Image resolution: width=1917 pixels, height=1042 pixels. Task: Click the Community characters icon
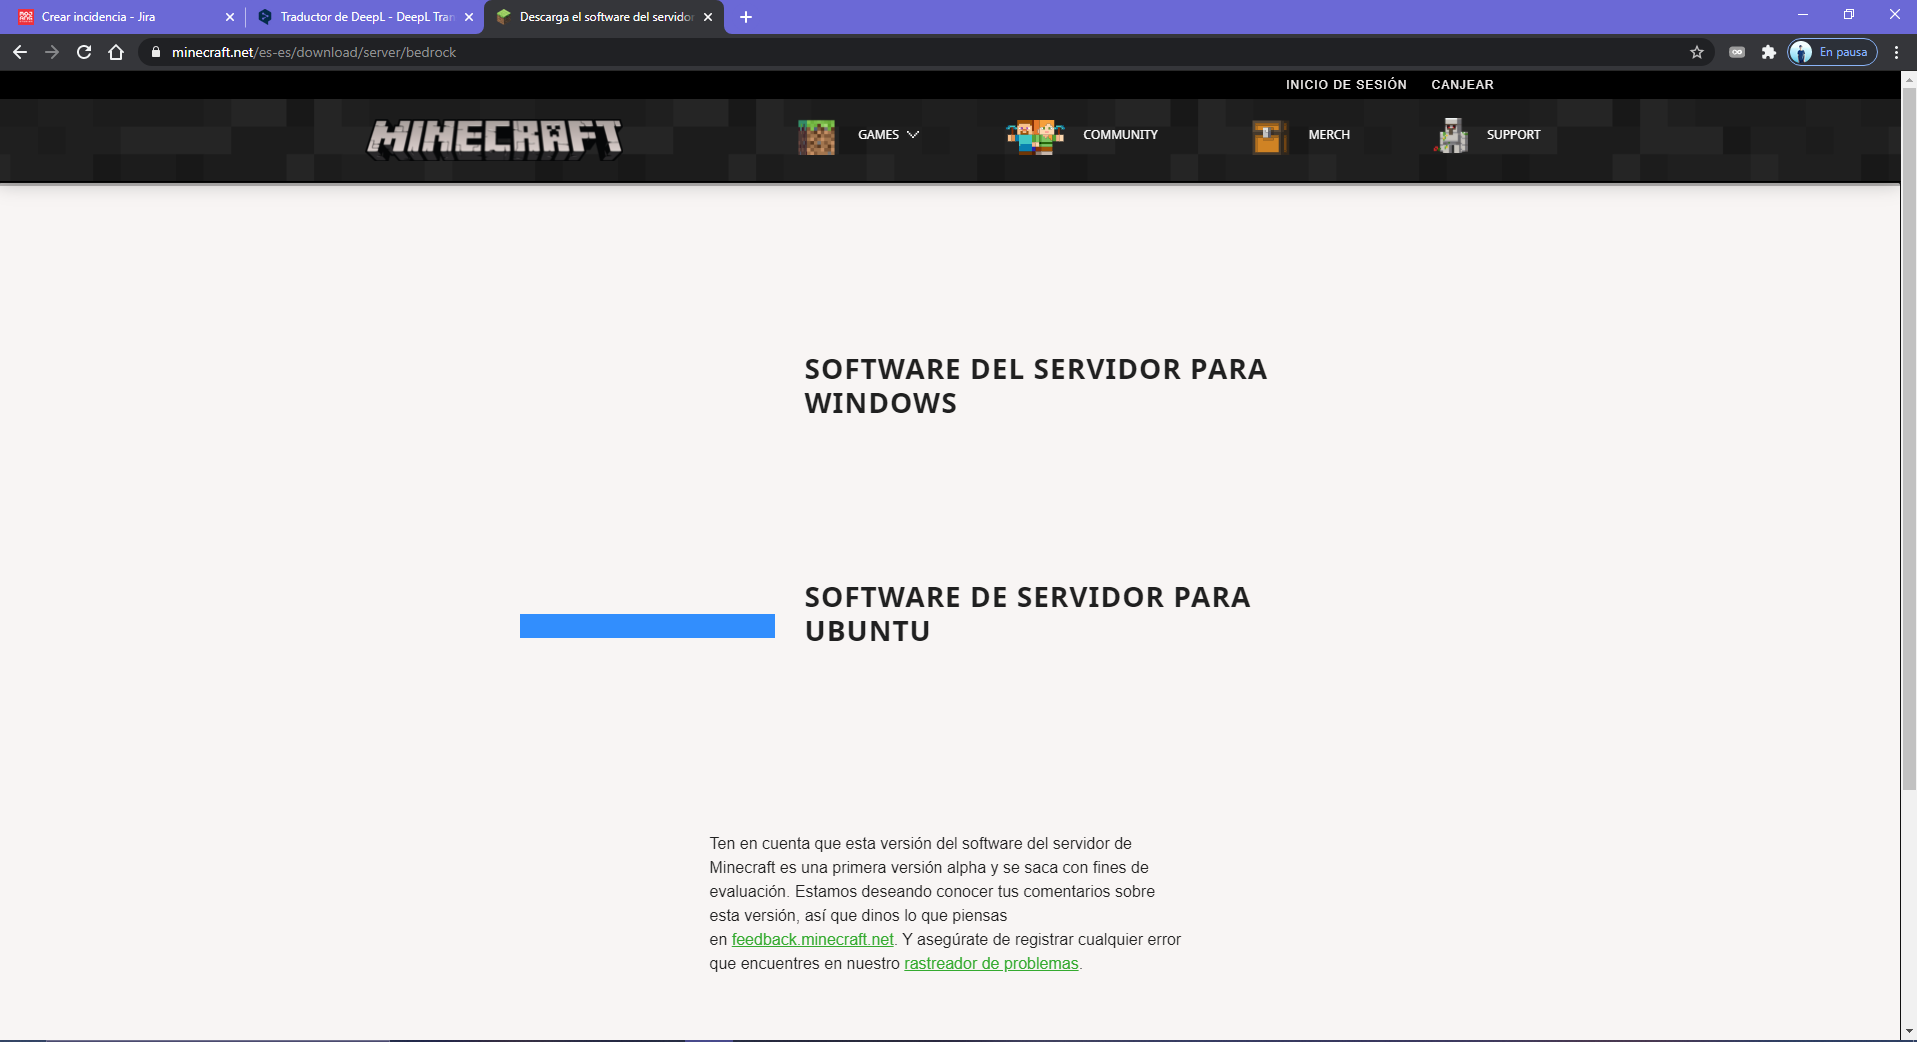point(1035,136)
